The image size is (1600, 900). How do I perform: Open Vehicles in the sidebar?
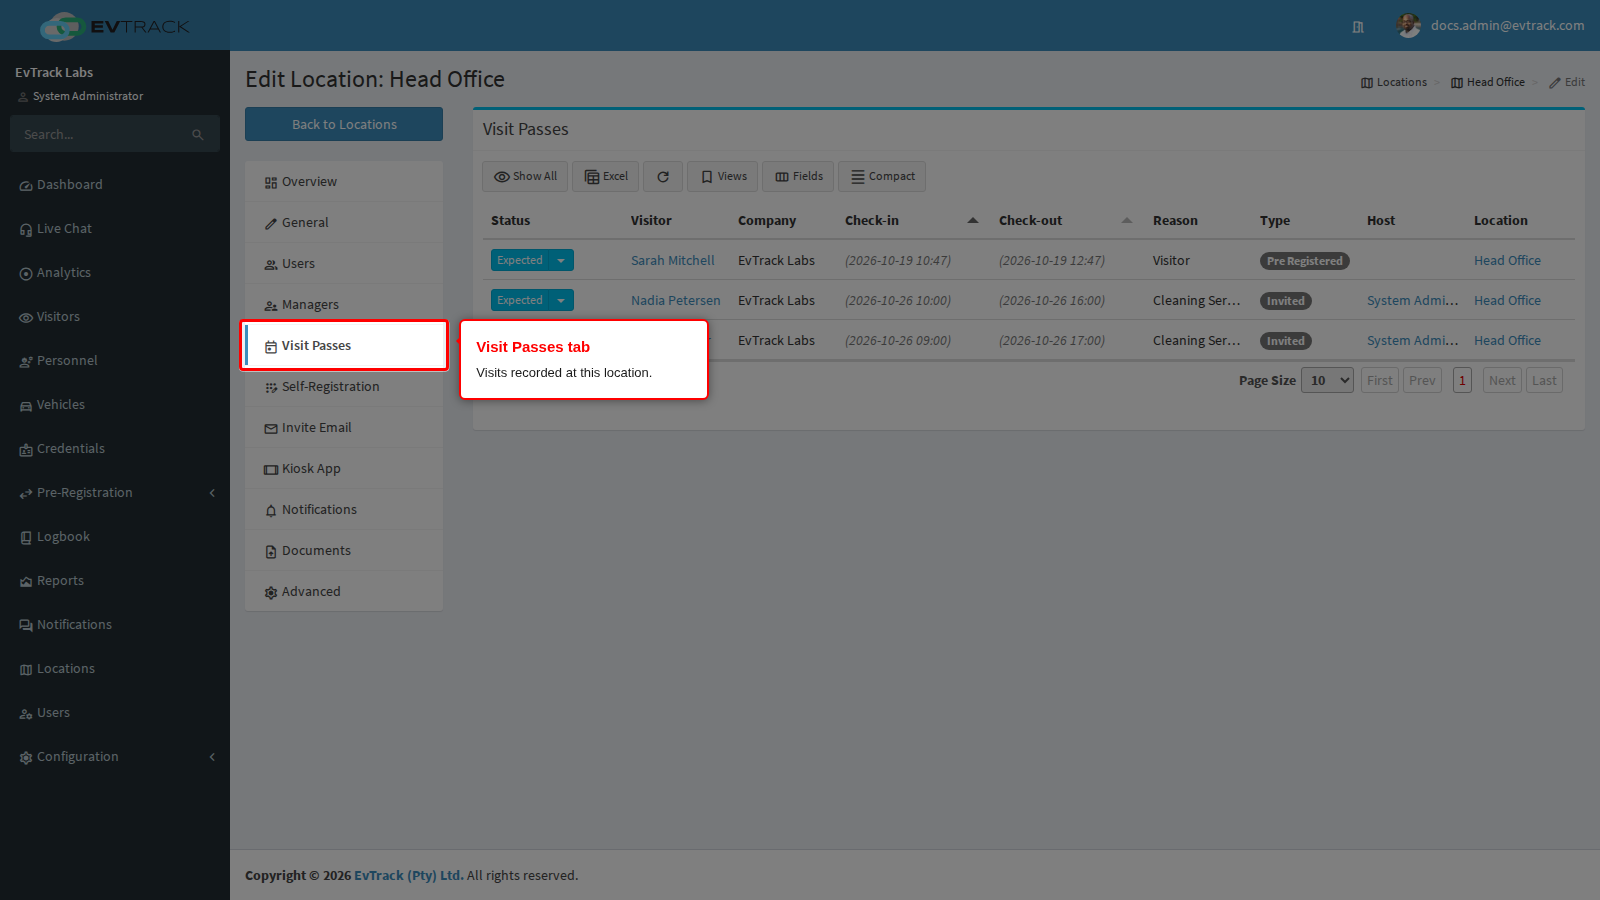click(115, 405)
